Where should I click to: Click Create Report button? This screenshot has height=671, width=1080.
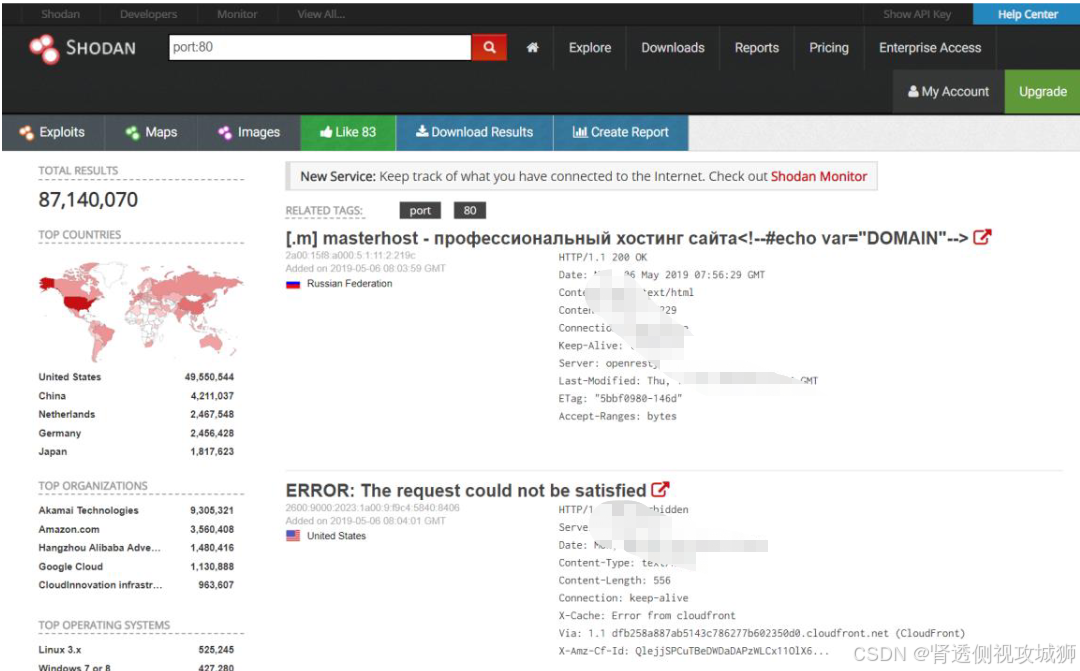tap(621, 132)
